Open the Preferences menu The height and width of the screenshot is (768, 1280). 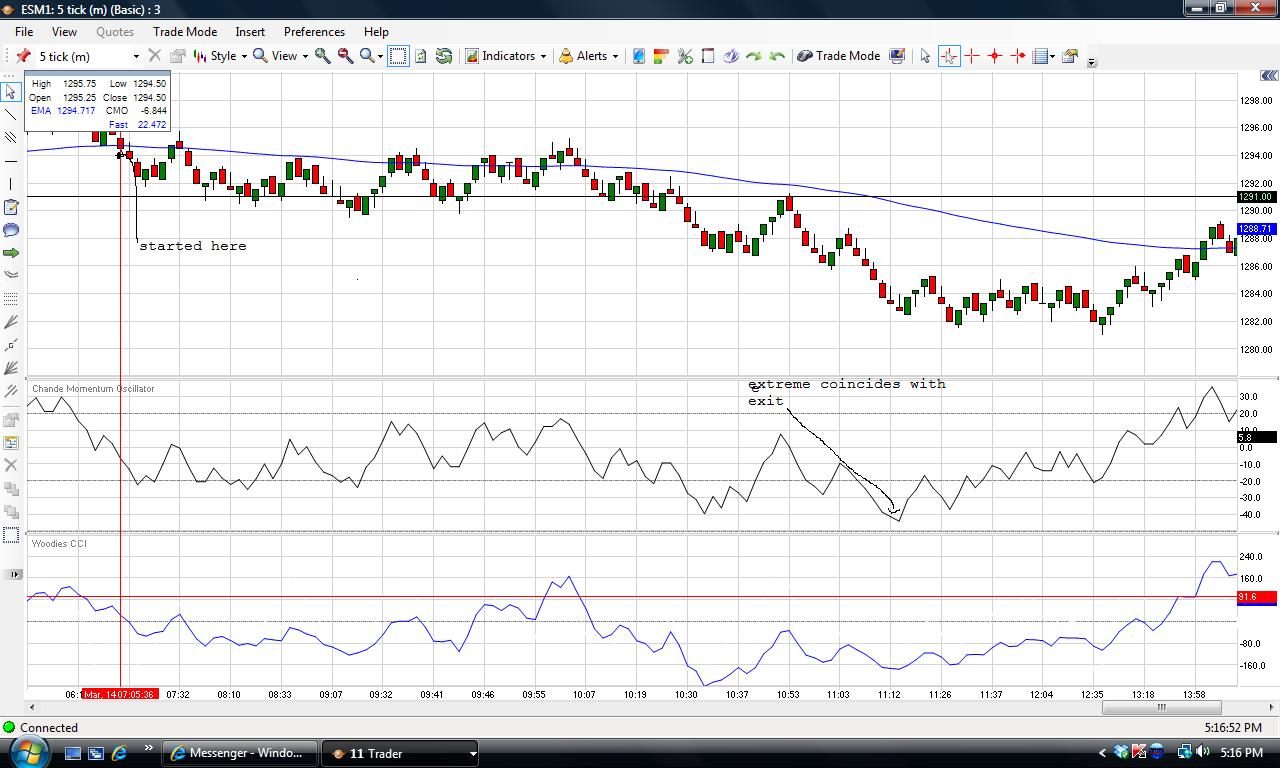(314, 32)
